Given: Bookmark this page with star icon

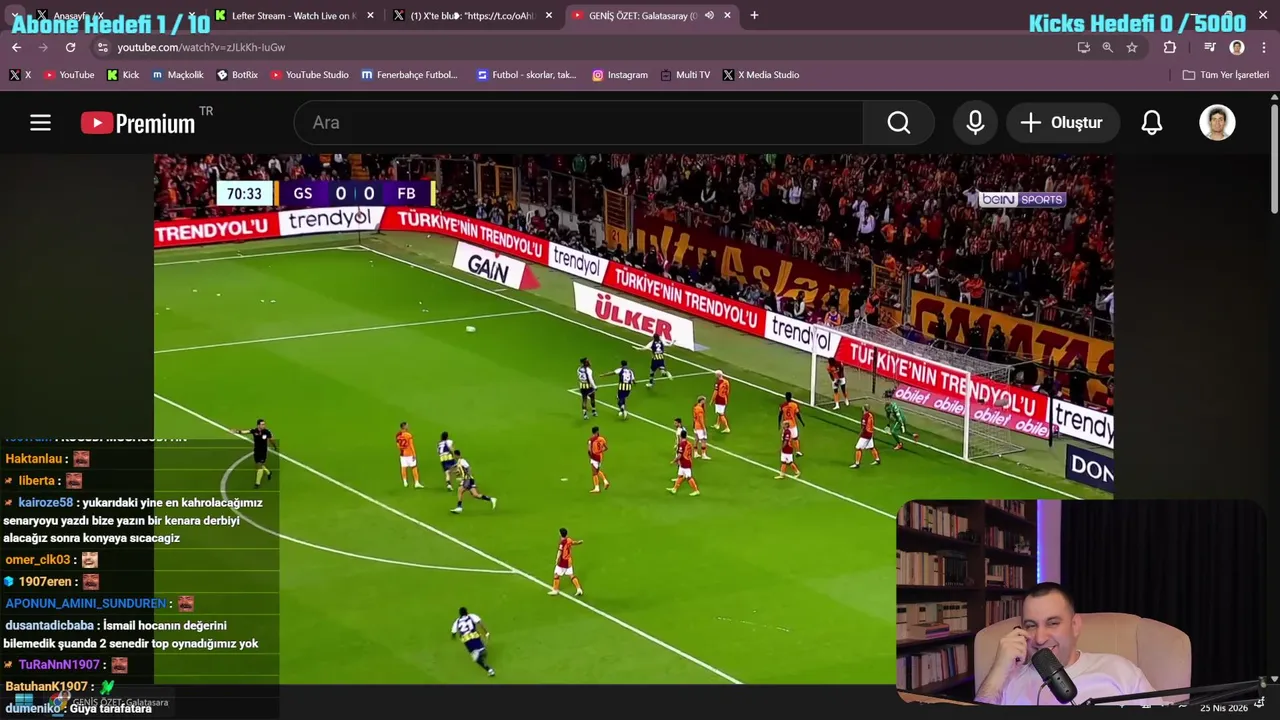Looking at the screenshot, I should coord(1132,47).
